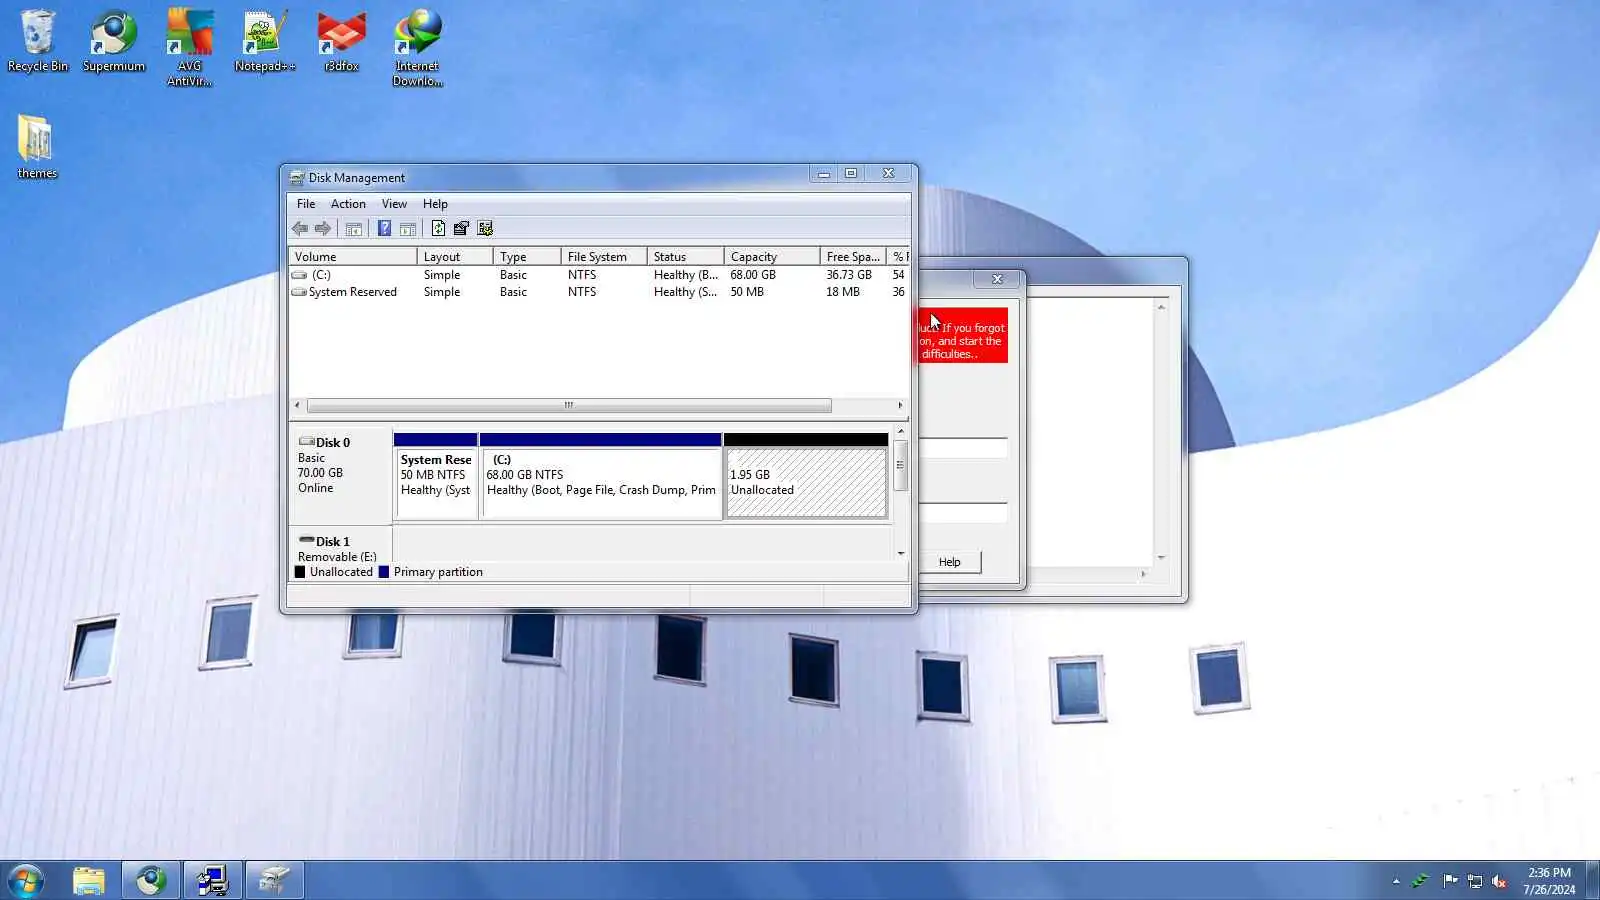Screen dimensions: 1600x900
Task: Click the Supermium browser taskbar button
Action: click(x=151, y=881)
